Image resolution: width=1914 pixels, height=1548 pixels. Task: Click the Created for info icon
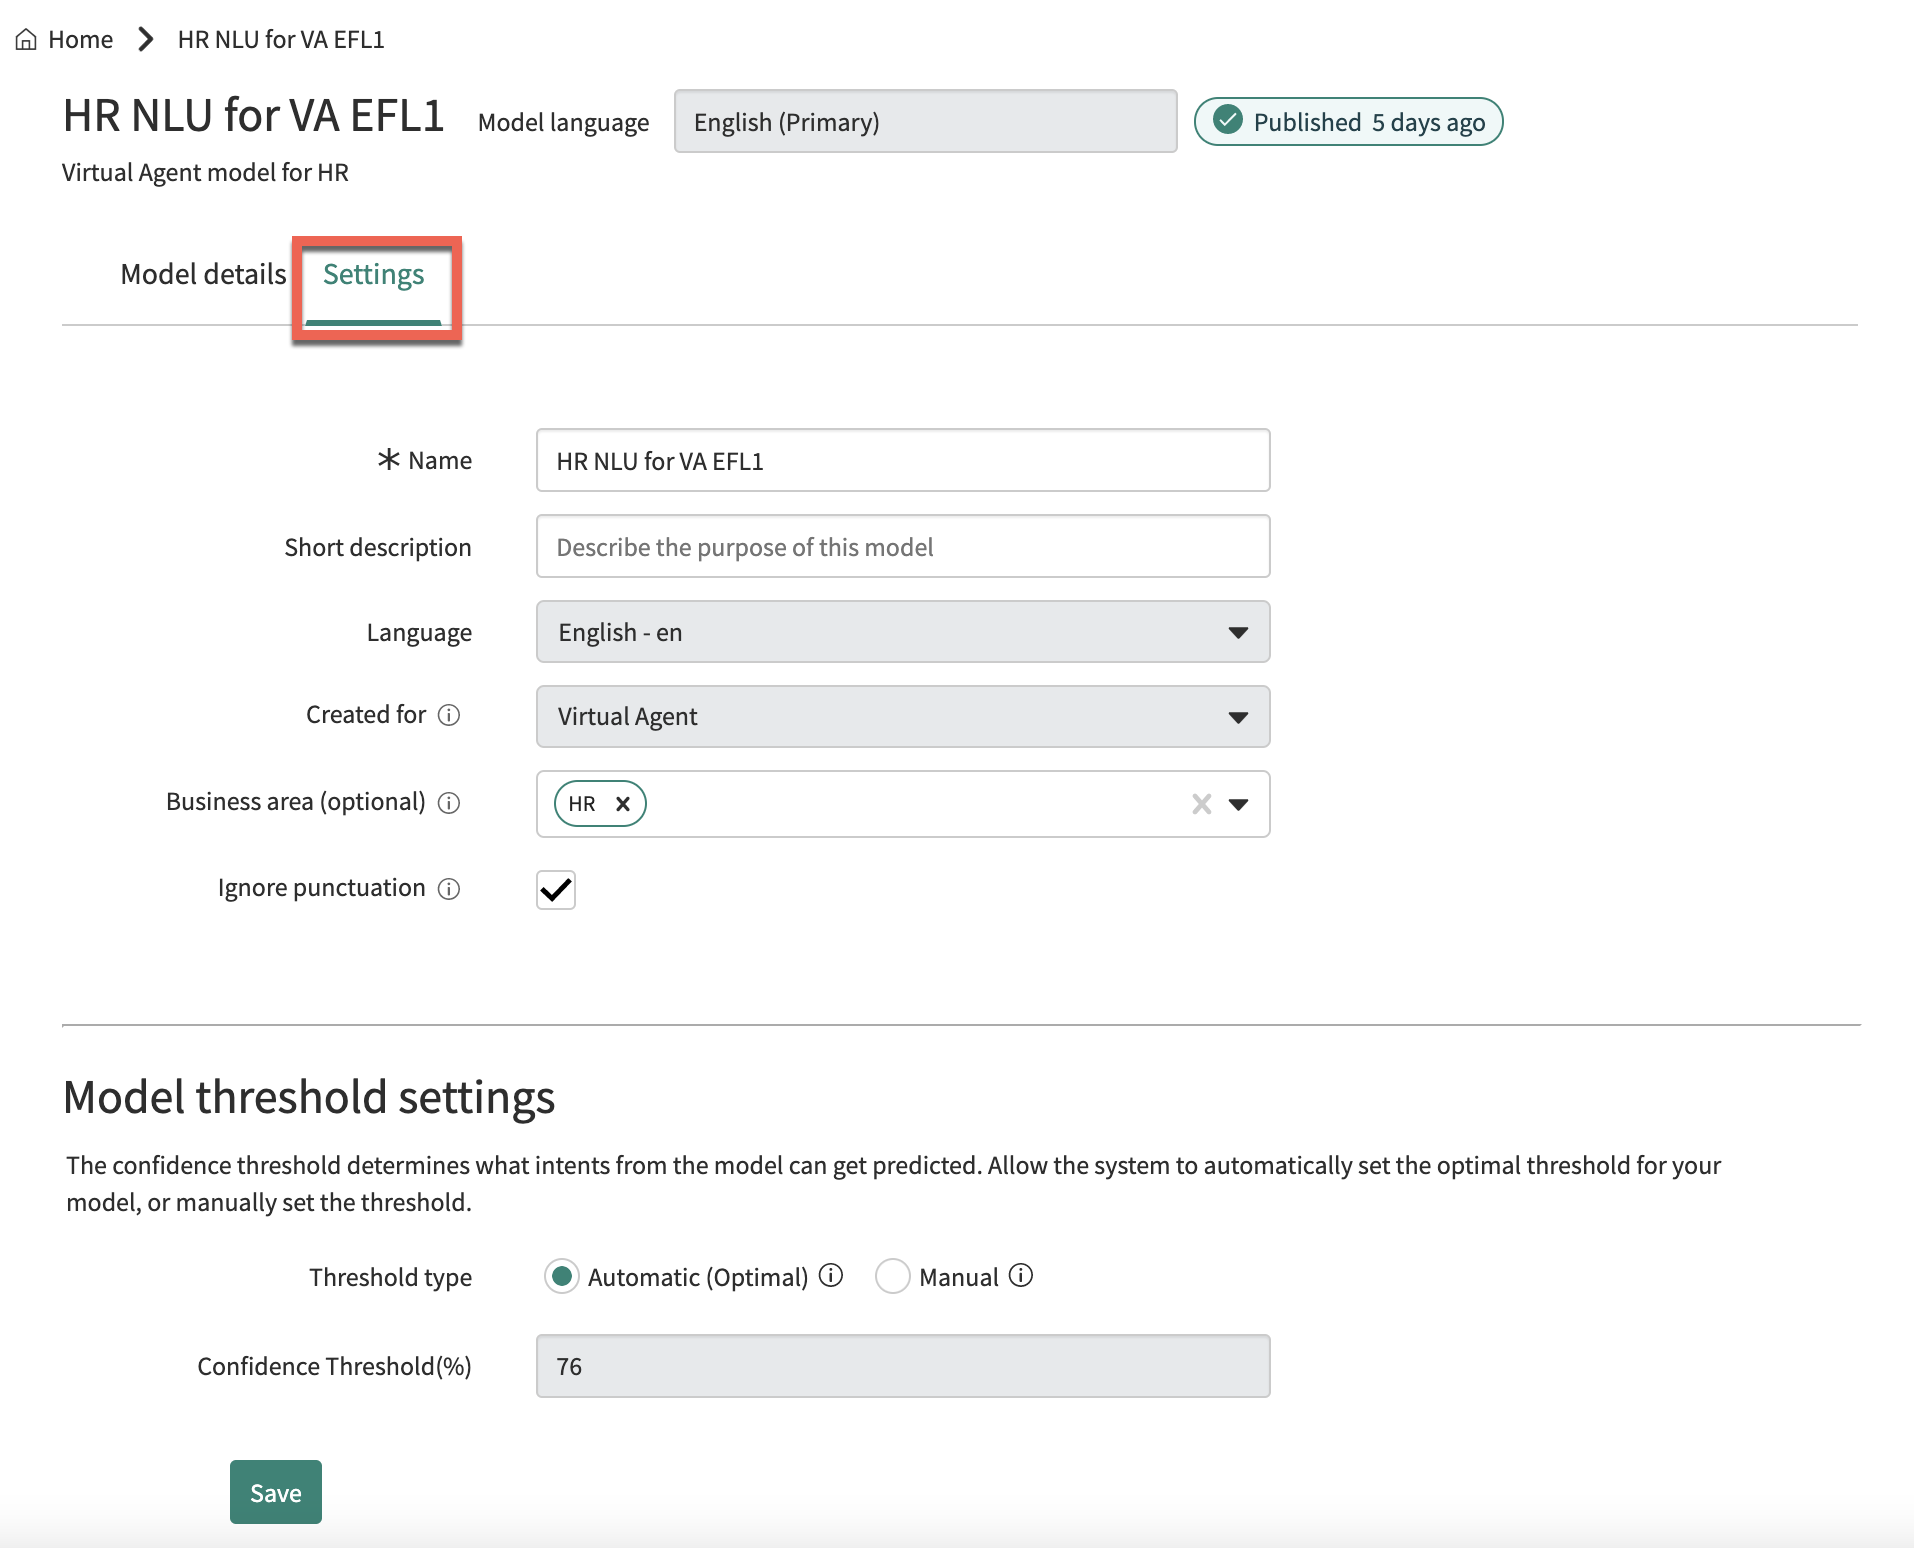tap(449, 715)
